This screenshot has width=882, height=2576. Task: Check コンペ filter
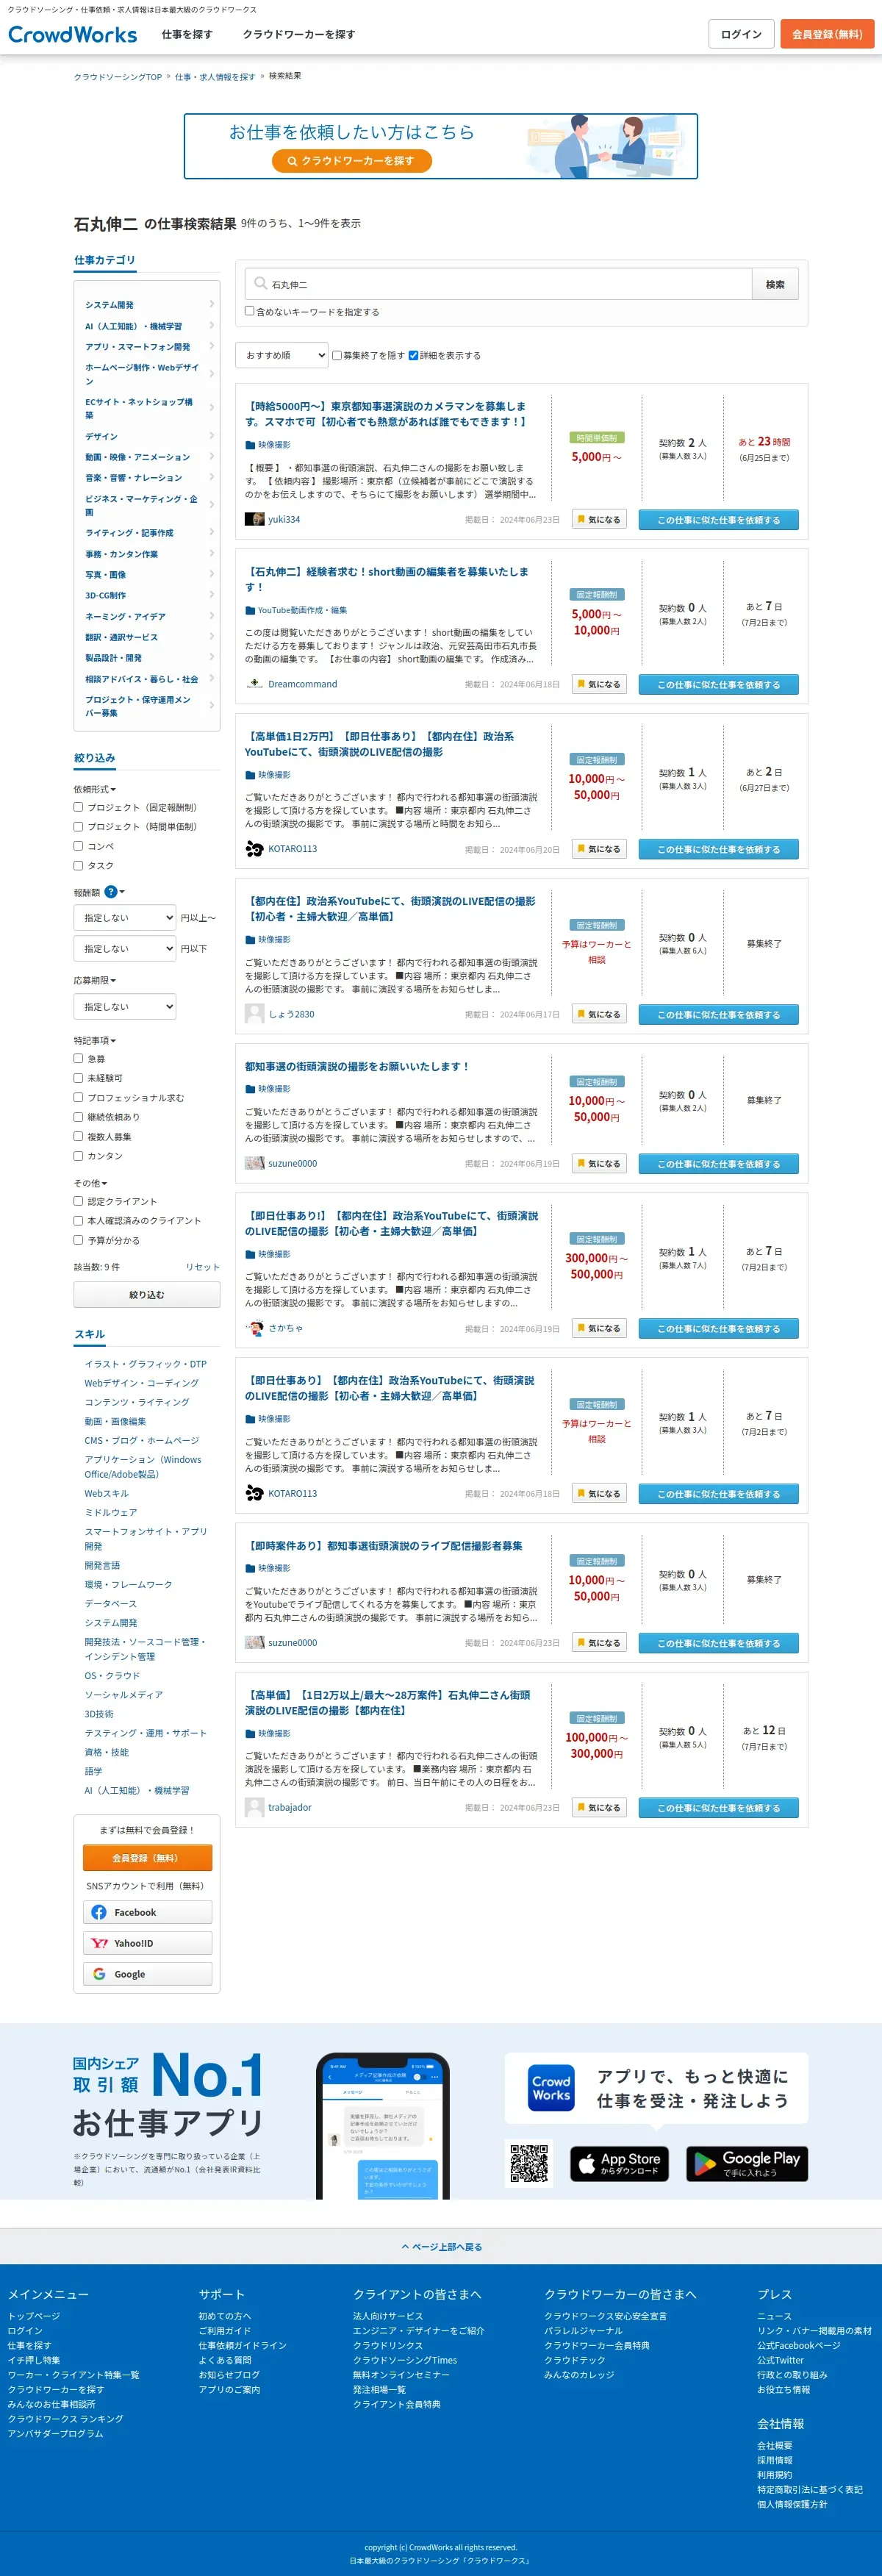pyautogui.click(x=78, y=846)
